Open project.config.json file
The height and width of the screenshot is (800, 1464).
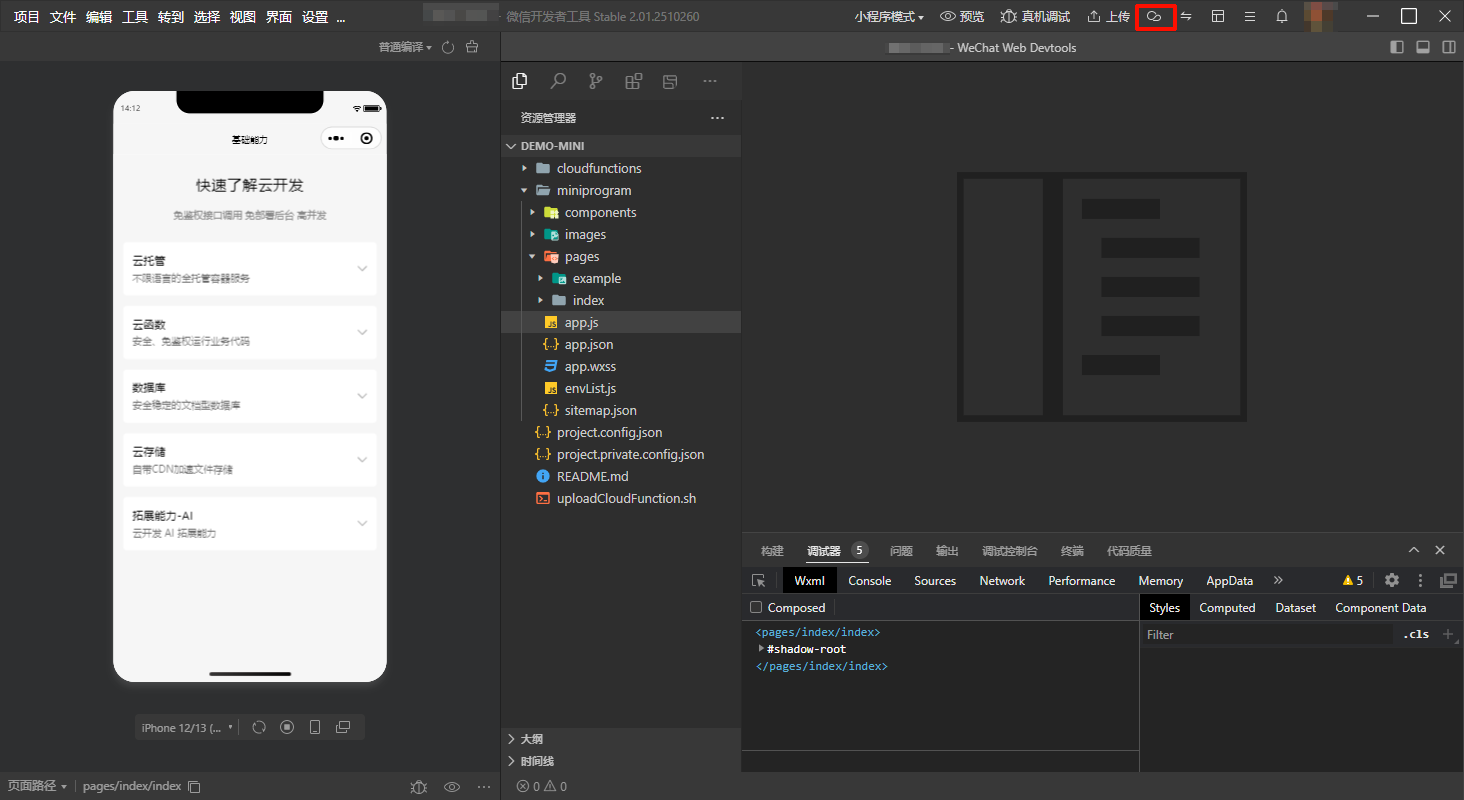click(x=609, y=432)
